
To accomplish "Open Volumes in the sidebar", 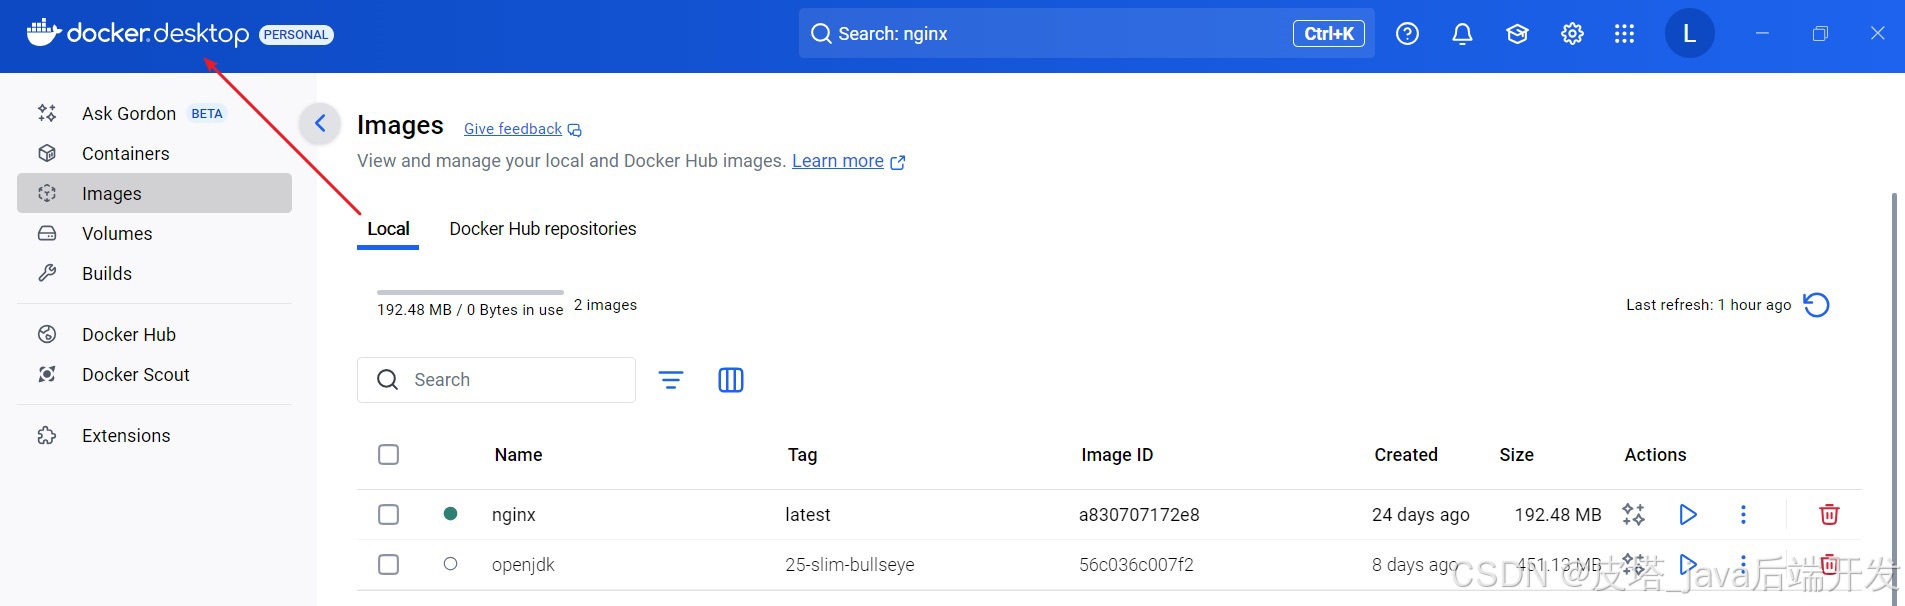I will 154,233.
